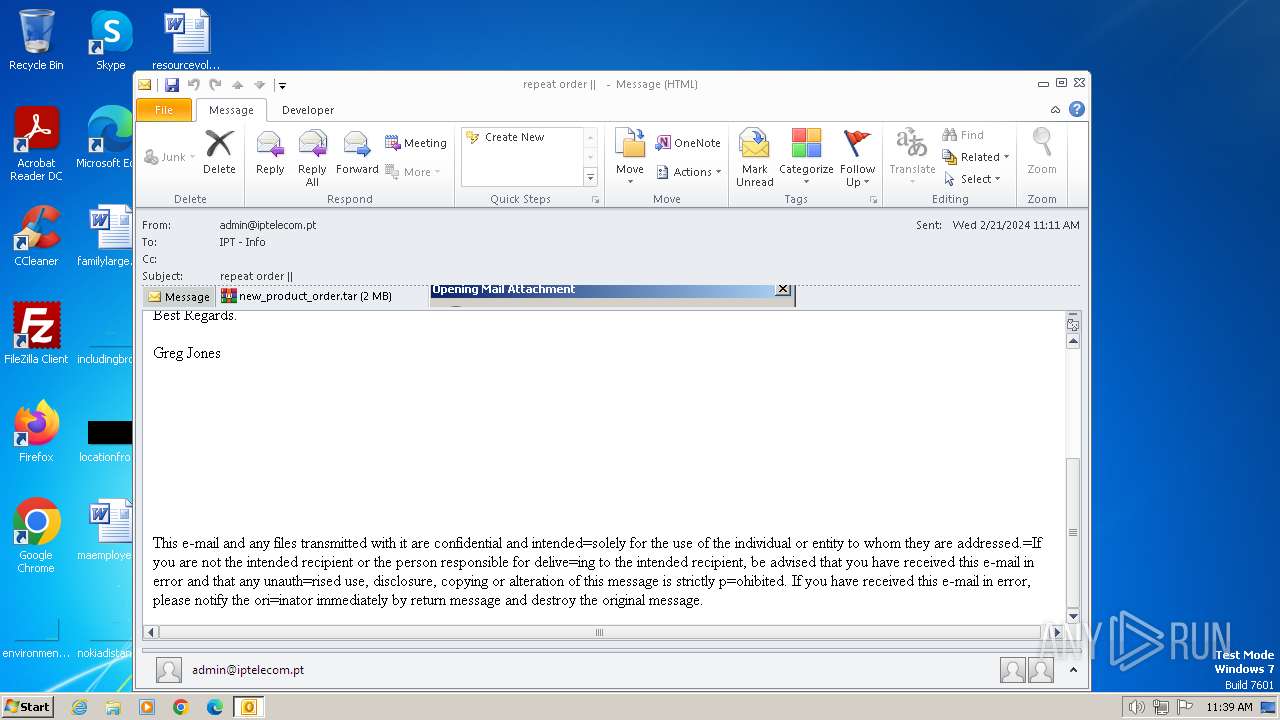Expand the Related dropdown
The width and height of the screenshot is (1280, 720).
pyautogui.click(x=976, y=157)
